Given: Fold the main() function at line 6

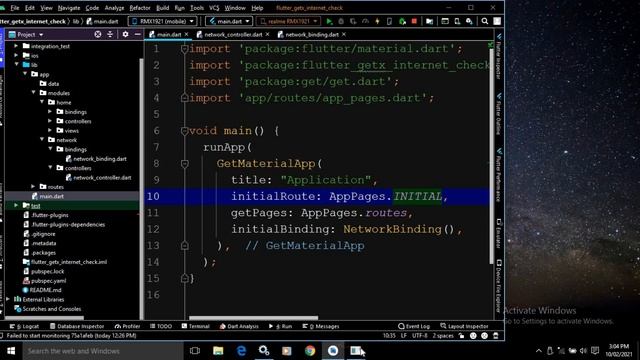Looking at the screenshot, I should [184, 131].
